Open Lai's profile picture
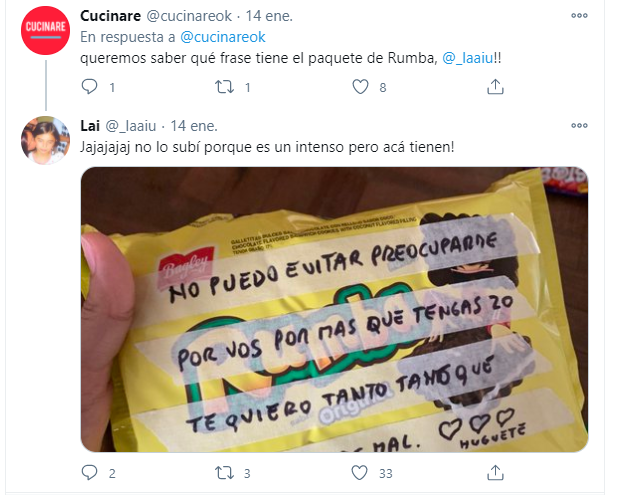The width and height of the screenshot is (623, 495). 46,140
